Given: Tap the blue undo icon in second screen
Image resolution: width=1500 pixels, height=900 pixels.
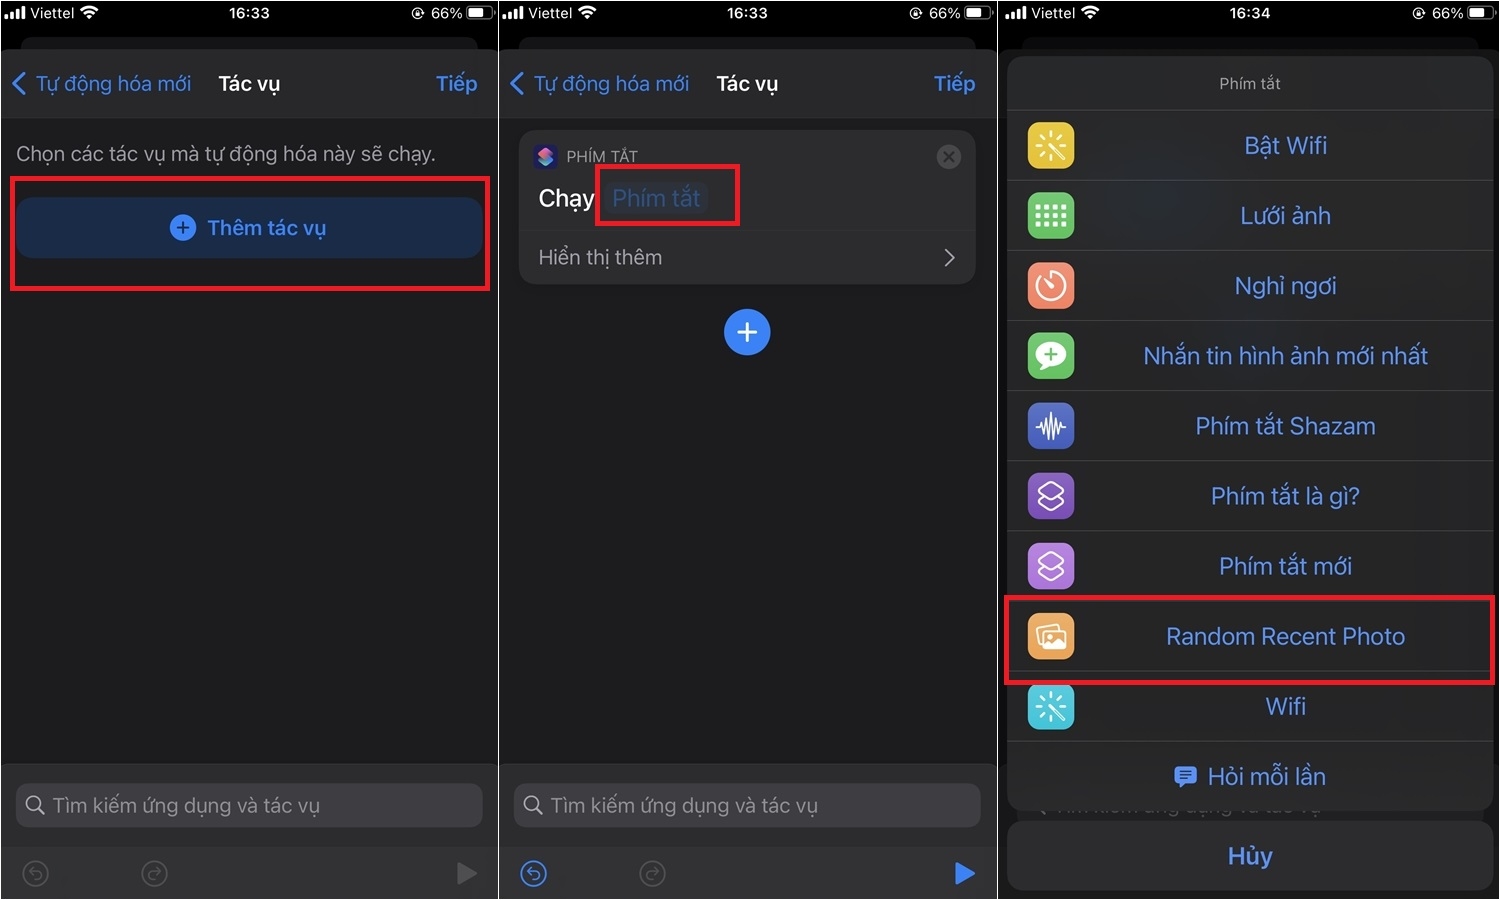Looking at the screenshot, I should pyautogui.click(x=534, y=874).
